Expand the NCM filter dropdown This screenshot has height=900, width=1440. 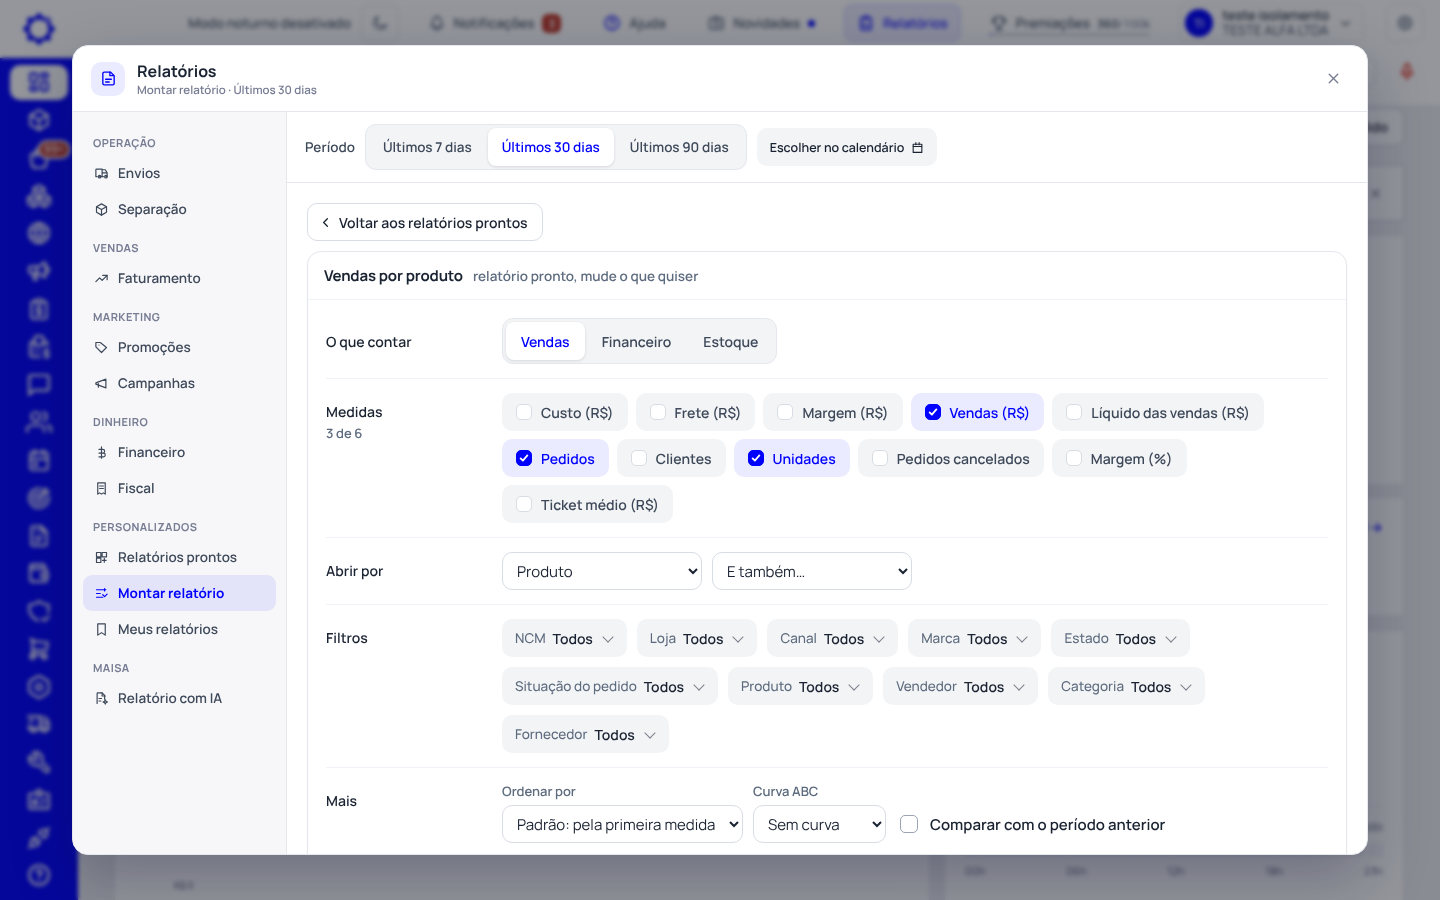pos(564,639)
